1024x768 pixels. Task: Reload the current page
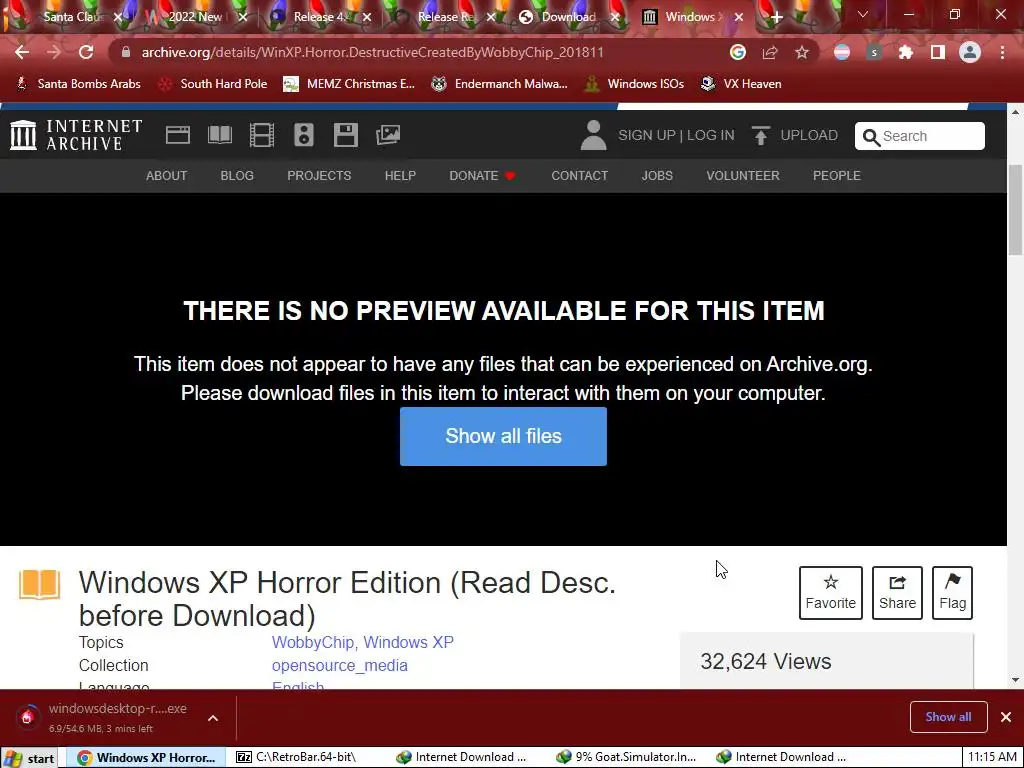tap(86, 52)
